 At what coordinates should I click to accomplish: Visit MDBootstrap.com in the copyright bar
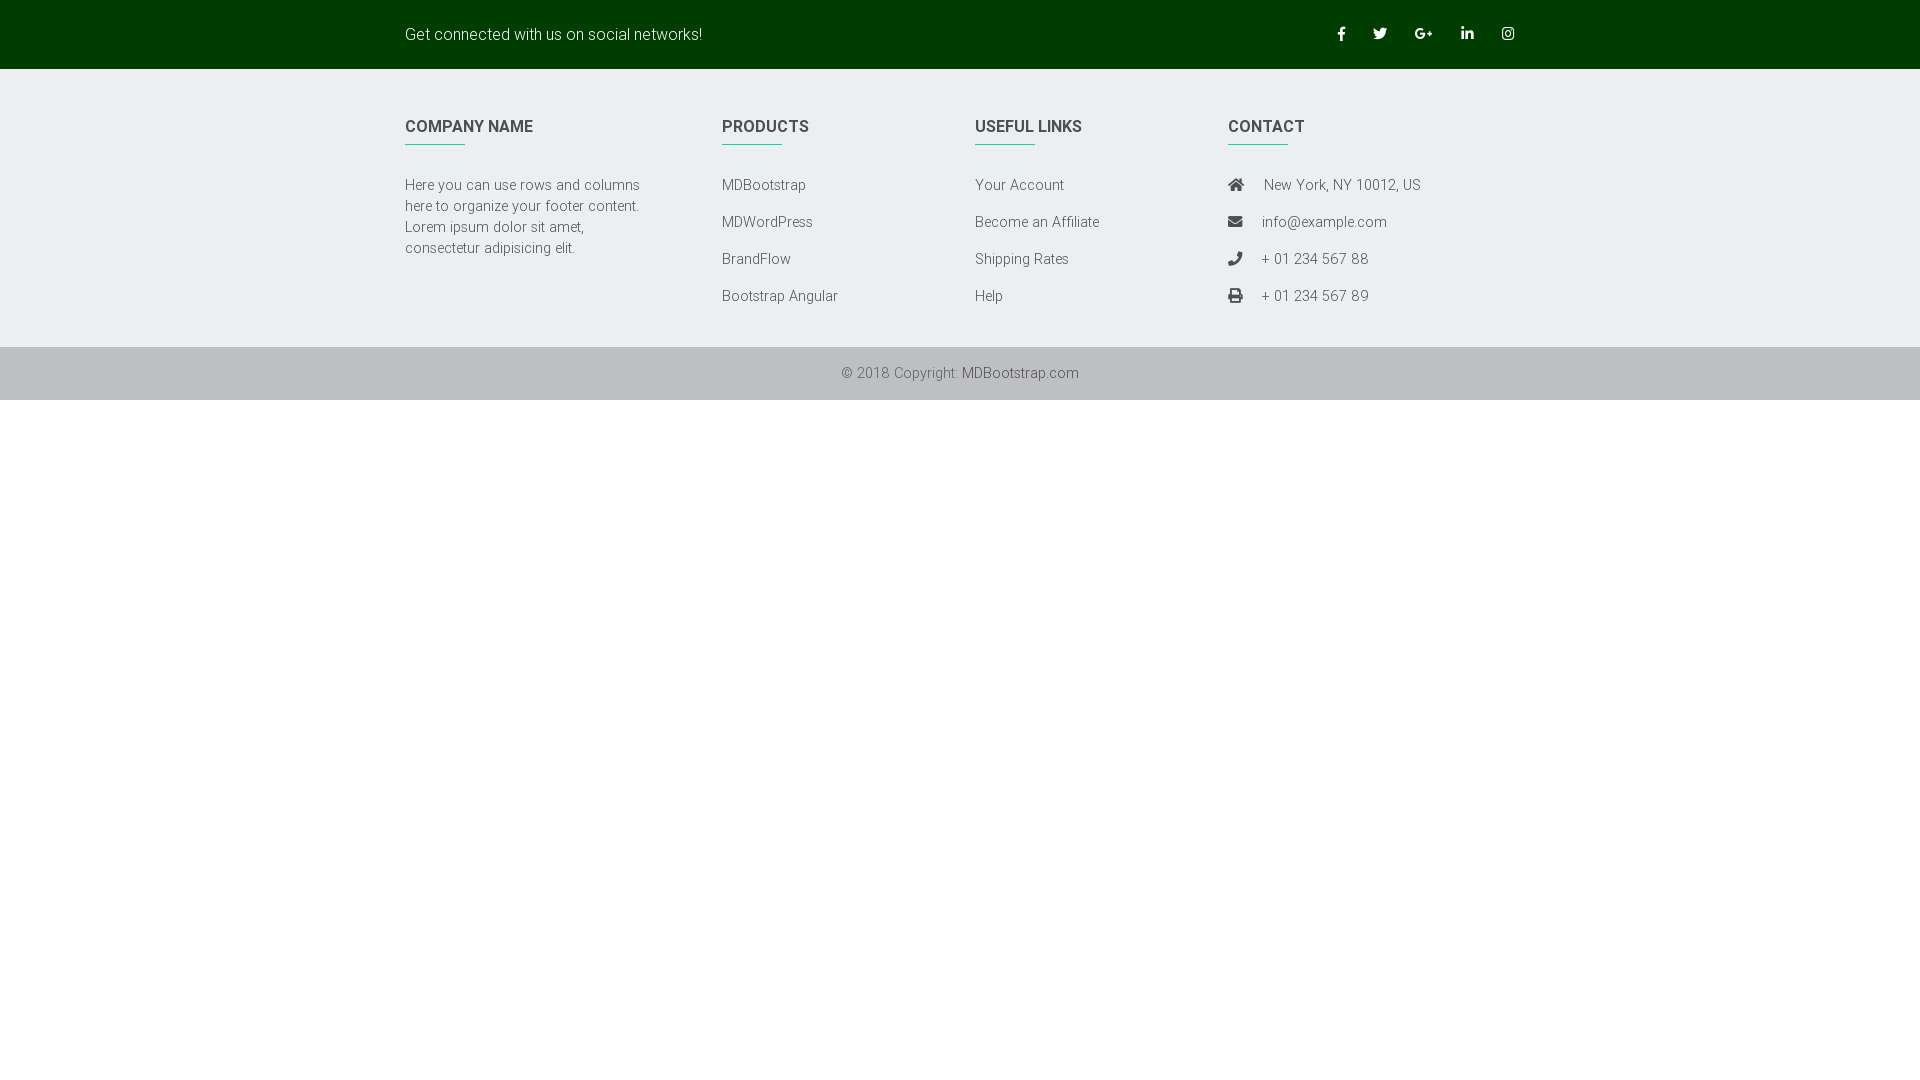click(1020, 373)
